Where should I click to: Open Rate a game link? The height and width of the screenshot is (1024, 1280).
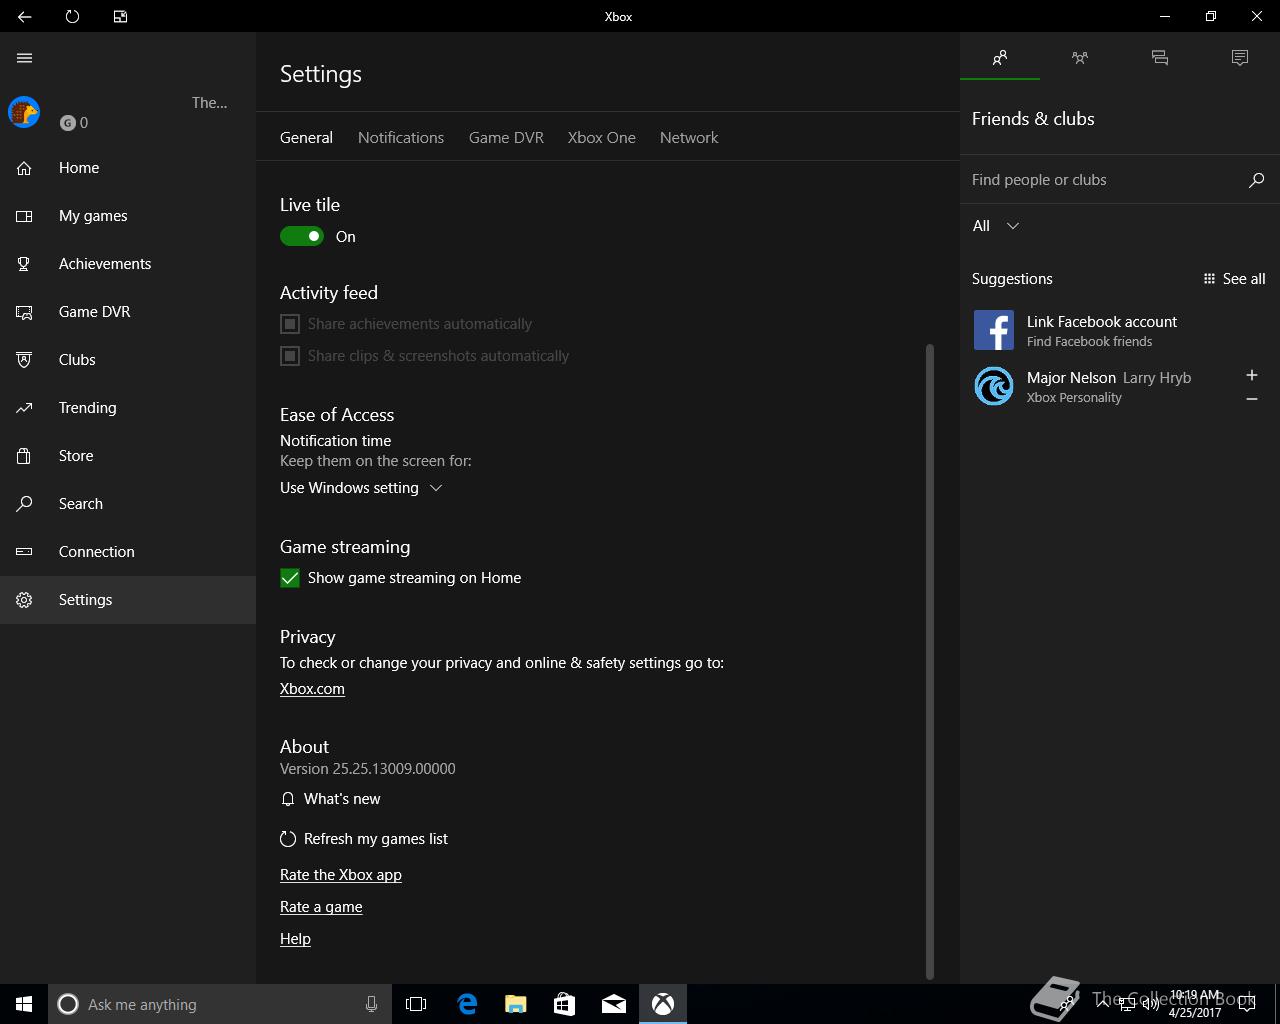(x=321, y=907)
